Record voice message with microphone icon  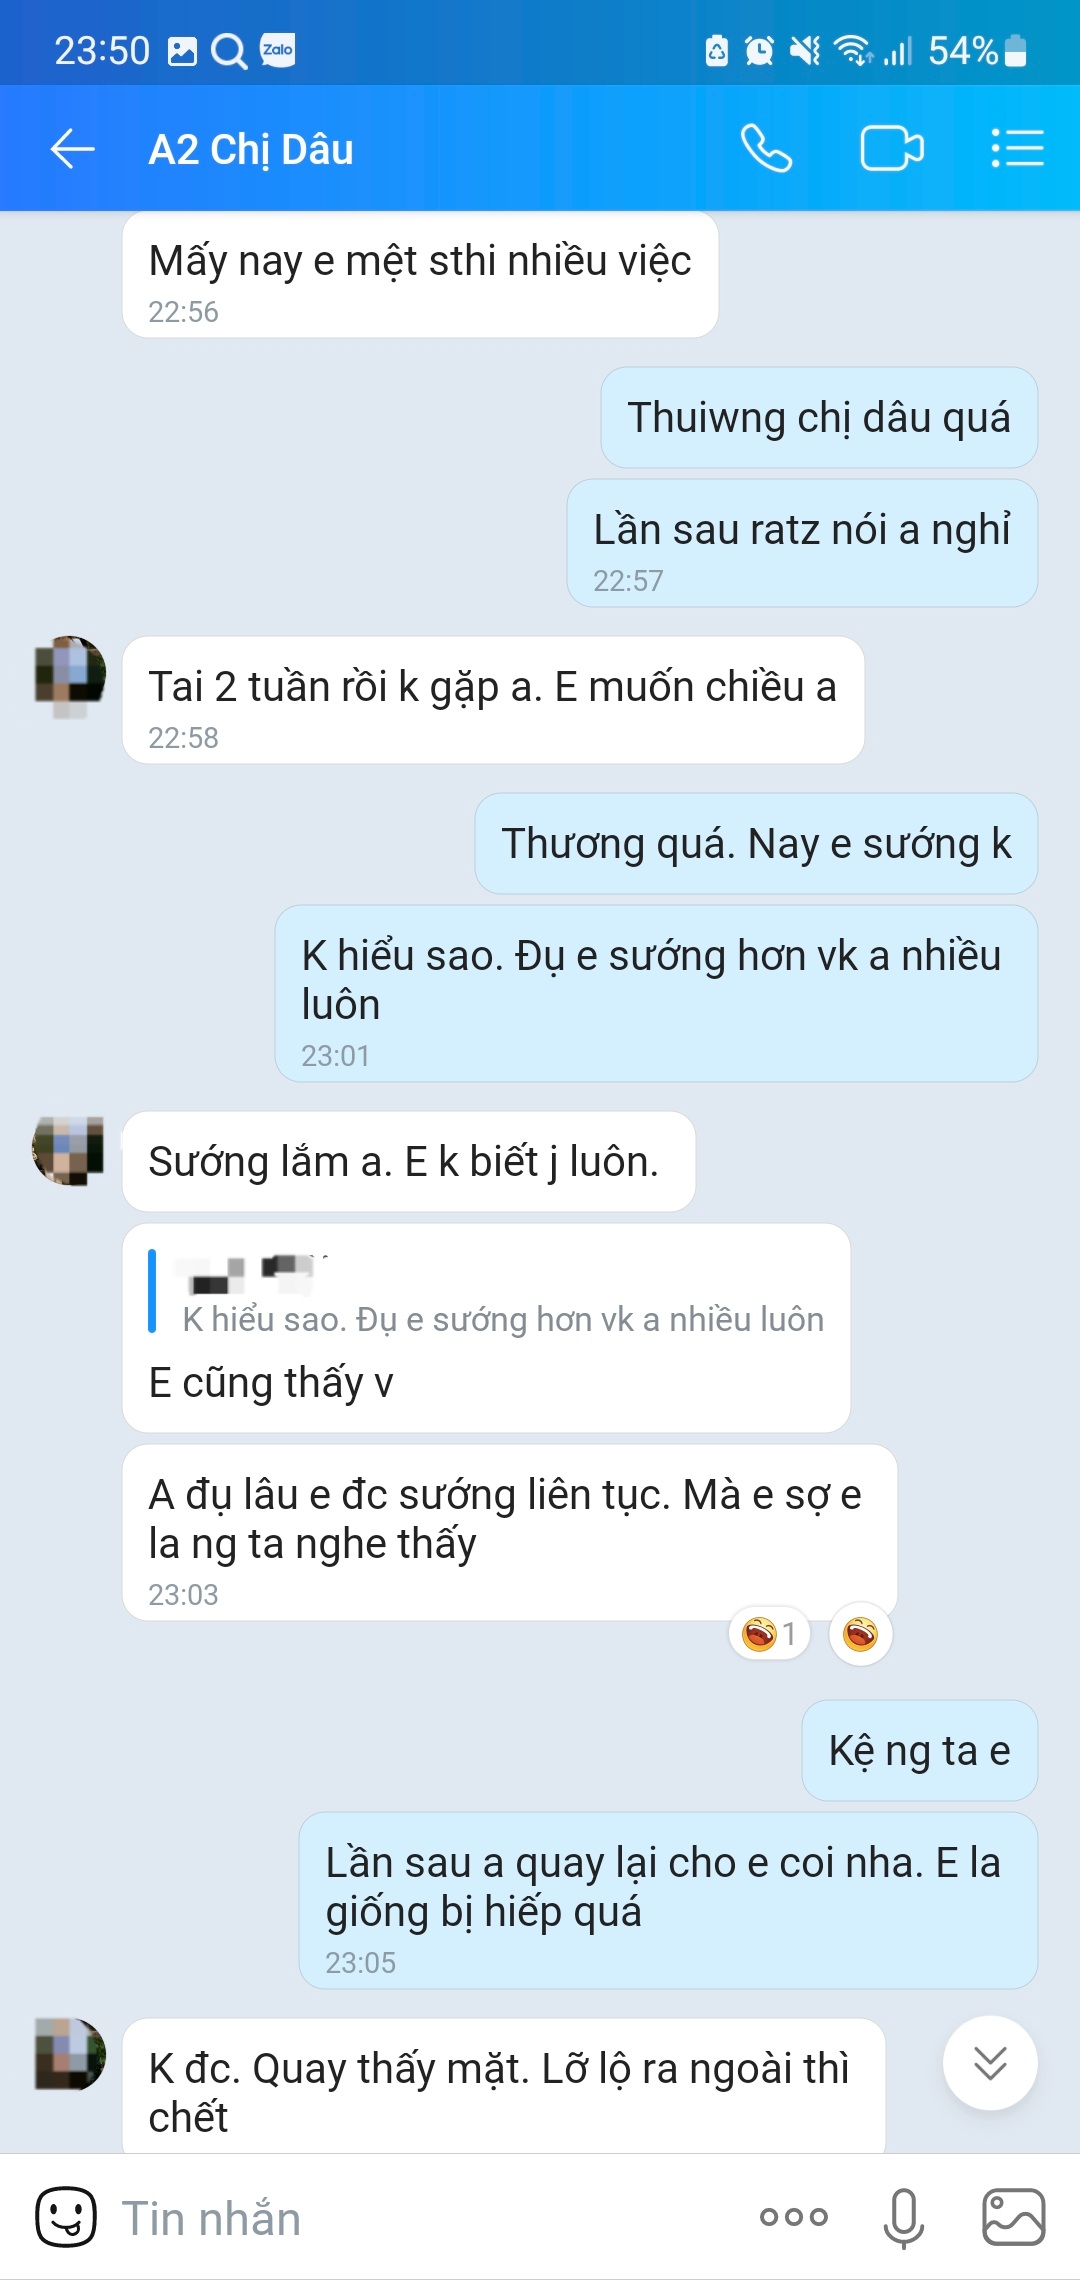tap(904, 2217)
